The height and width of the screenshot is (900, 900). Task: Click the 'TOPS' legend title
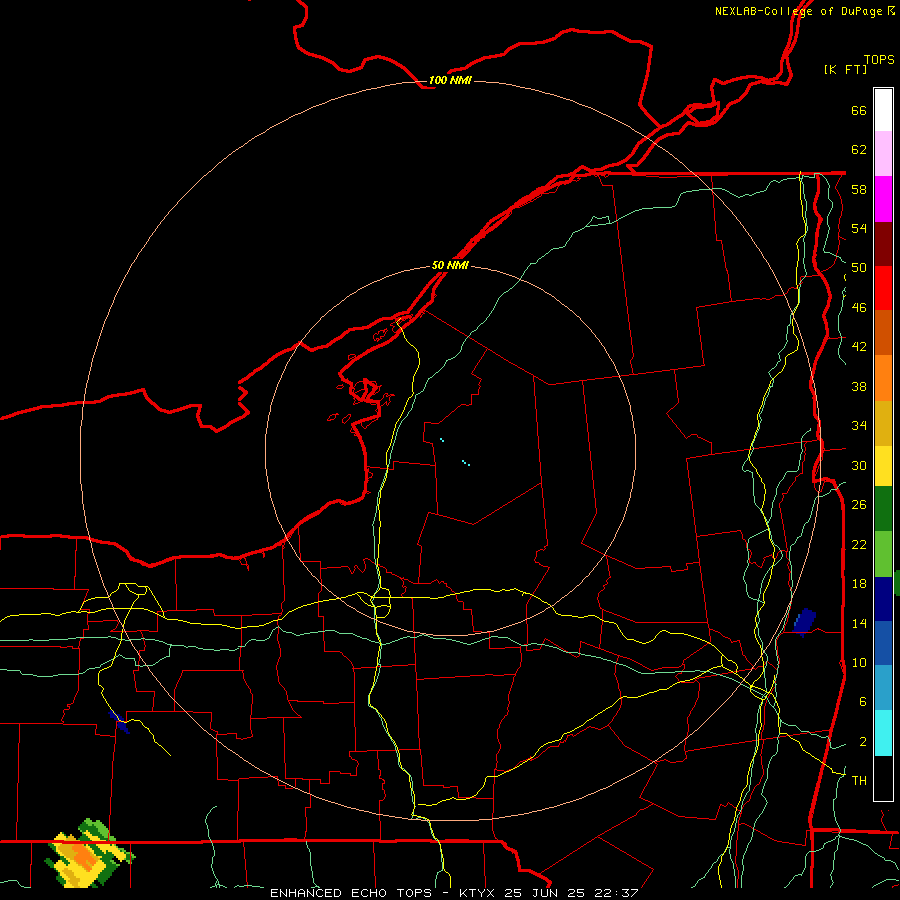point(879,59)
